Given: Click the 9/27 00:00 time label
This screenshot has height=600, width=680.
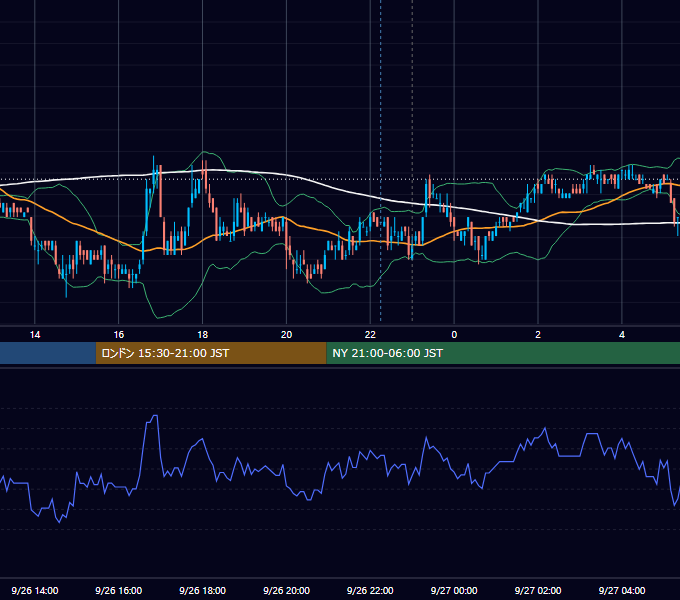Looking at the screenshot, I should tap(454, 590).
